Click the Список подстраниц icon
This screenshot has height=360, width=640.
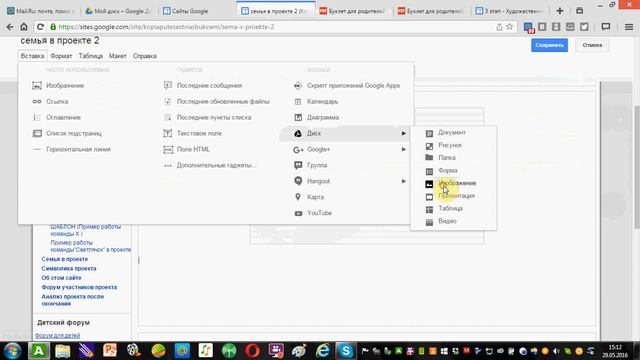click(37, 133)
